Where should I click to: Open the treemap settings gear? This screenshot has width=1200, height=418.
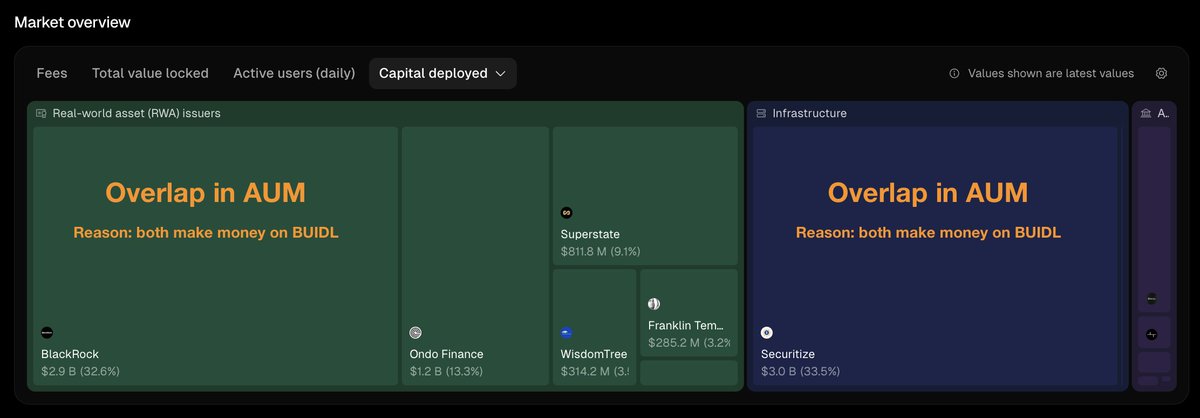click(x=1161, y=73)
